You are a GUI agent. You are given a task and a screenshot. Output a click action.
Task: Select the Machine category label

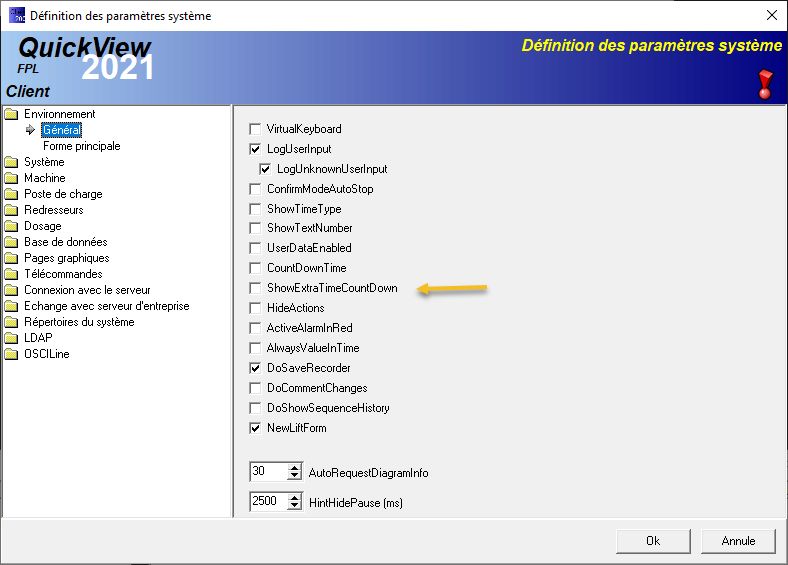(x=45, y=178)
